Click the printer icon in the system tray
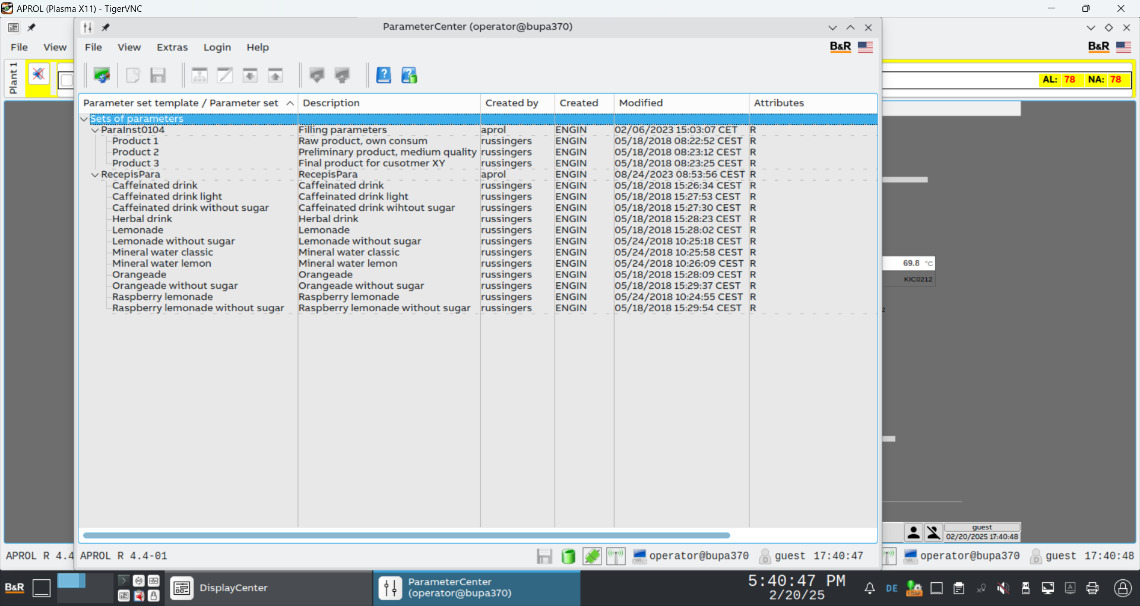The image size is (1140, 606). [1093, 588]
